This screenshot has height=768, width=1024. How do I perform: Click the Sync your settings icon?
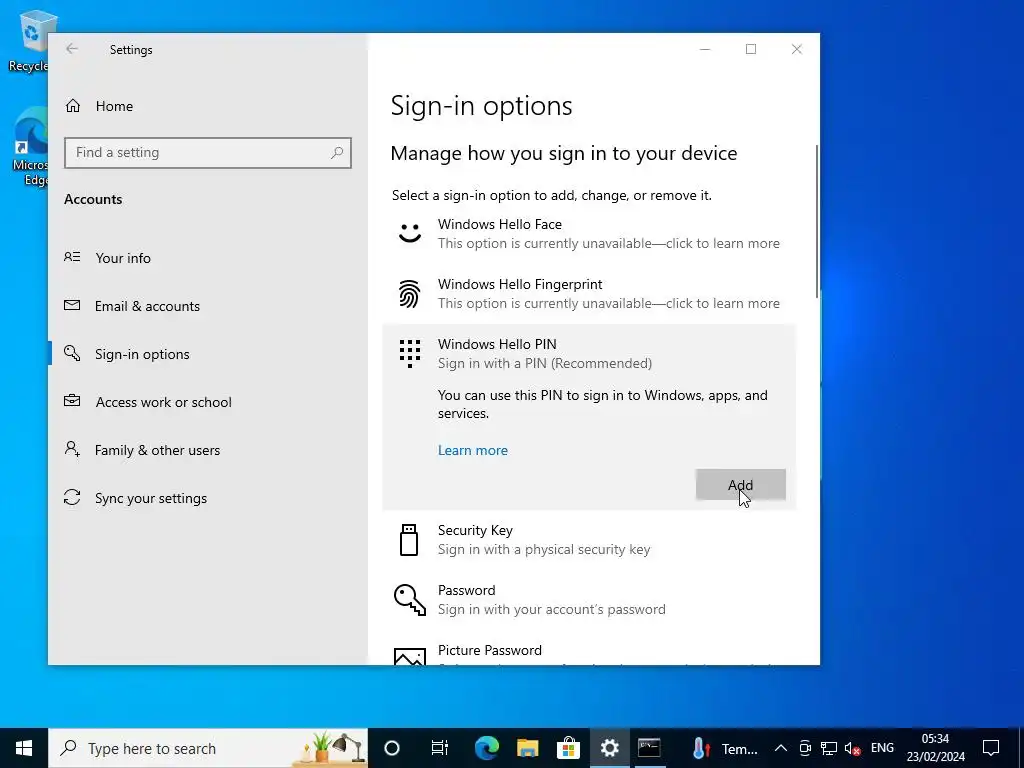(72, 498)
